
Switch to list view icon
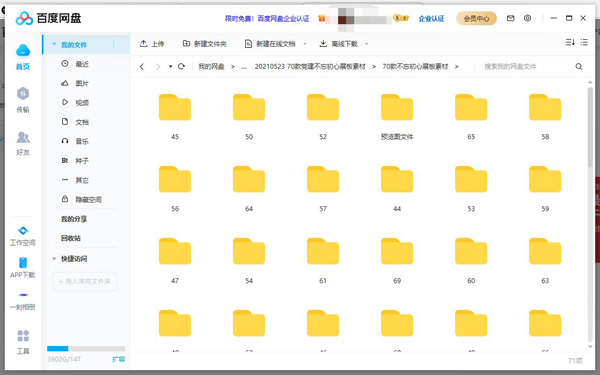[584, 42]
